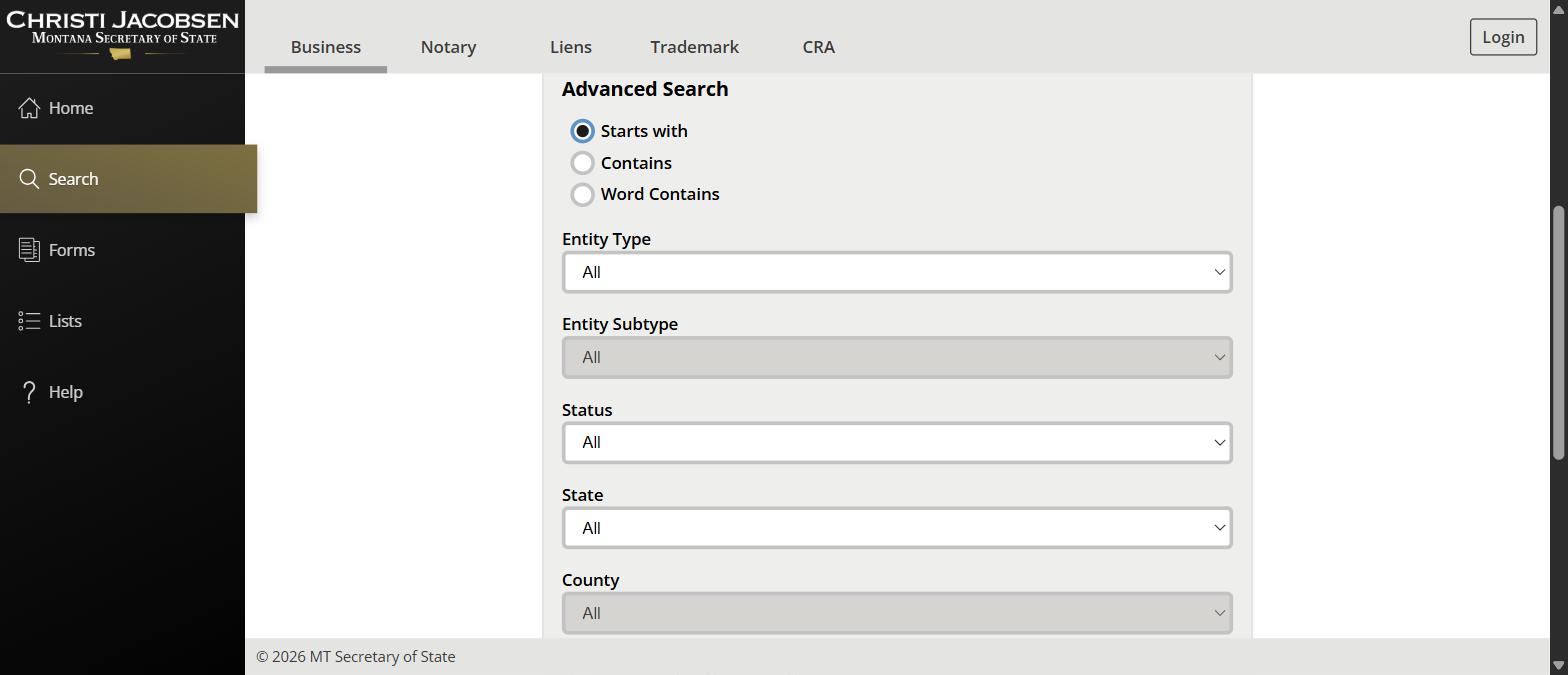1568x675 pixels.
Task: Open Lists in the sidebar
Action: 122,321
